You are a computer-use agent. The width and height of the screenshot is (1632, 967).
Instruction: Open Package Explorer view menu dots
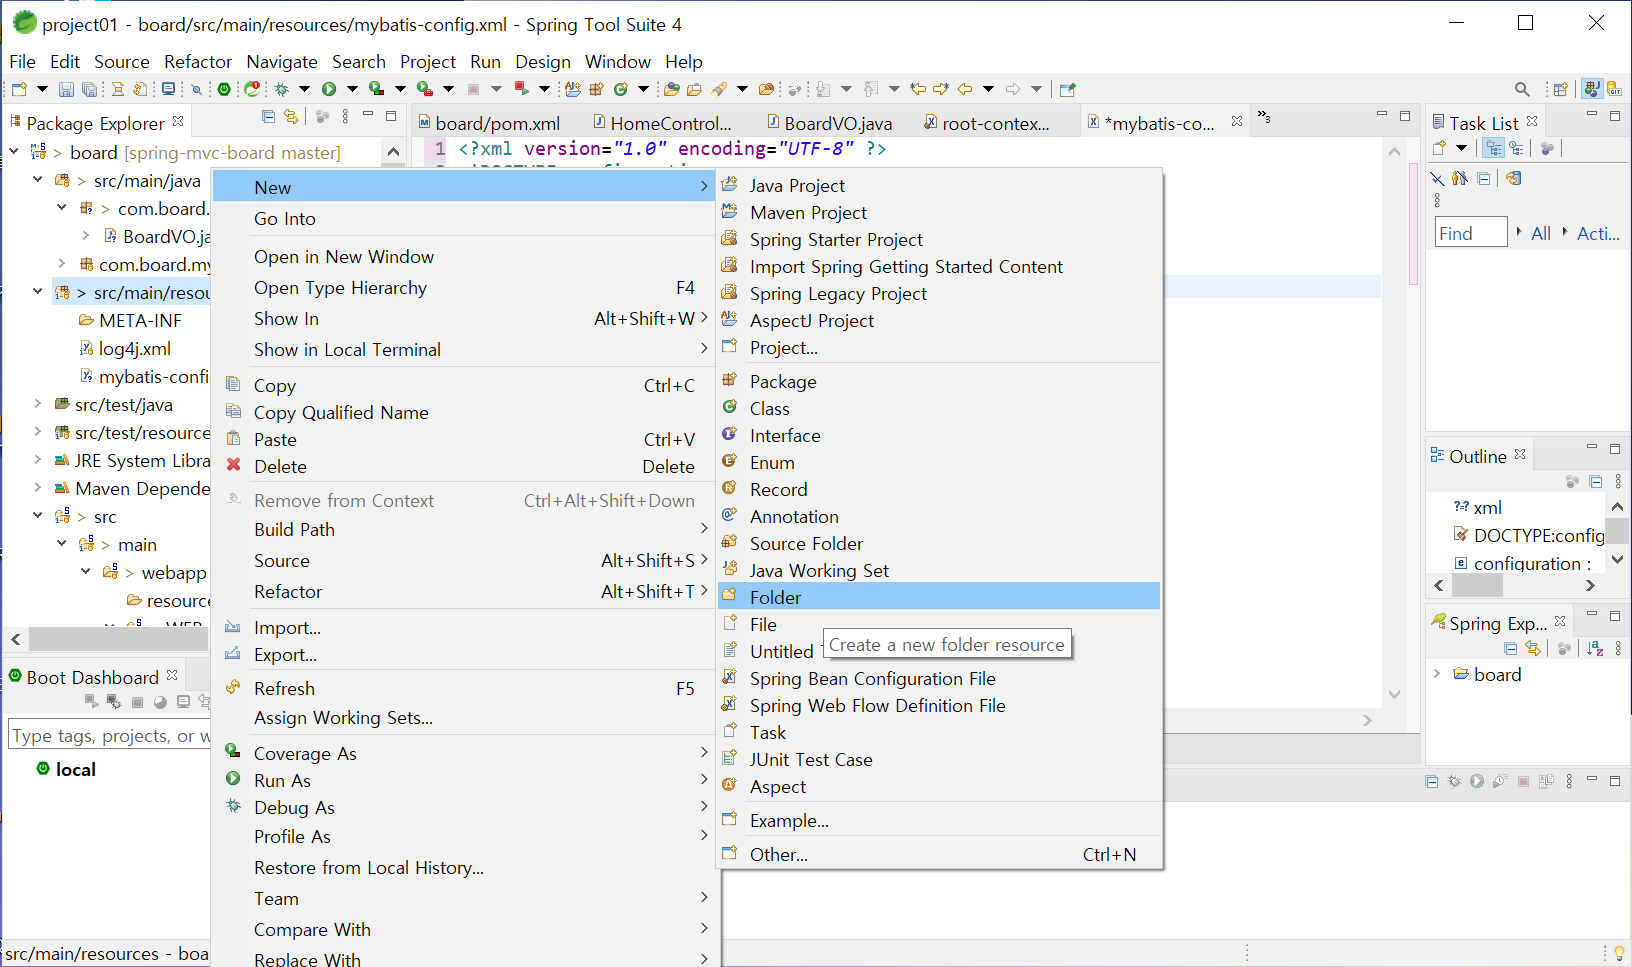345,117
